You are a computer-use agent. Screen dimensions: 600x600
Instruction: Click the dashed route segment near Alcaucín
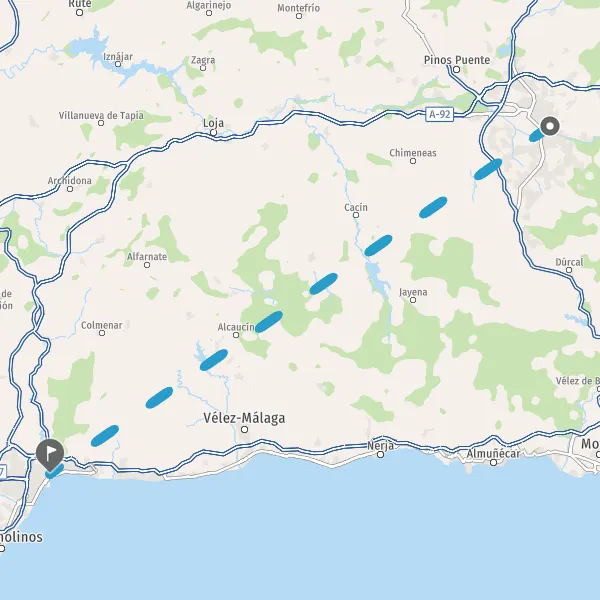[x=269, y=321]
